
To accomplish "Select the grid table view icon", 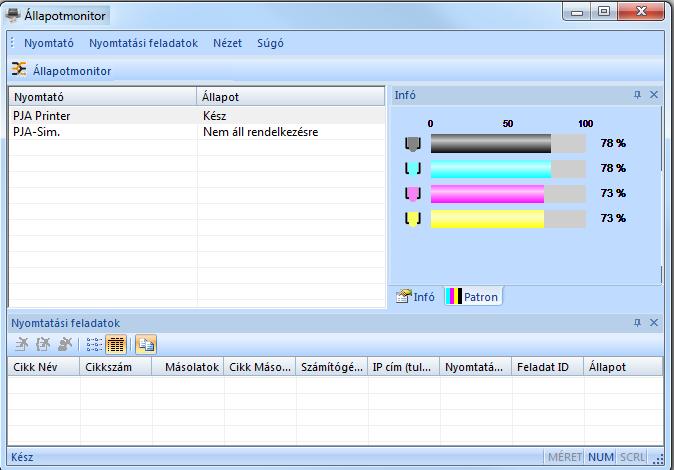I will pos(116,344).
